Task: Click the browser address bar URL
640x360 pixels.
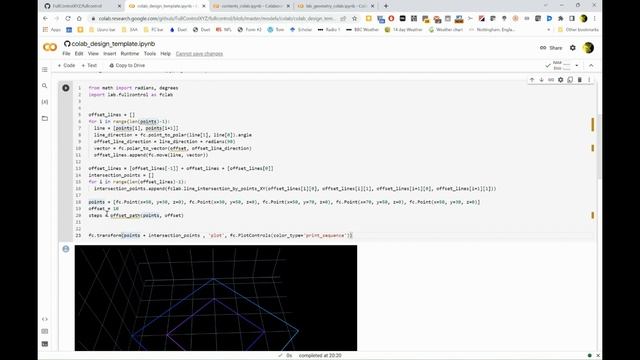Action: pyautogui.click(x=216, y=18)
